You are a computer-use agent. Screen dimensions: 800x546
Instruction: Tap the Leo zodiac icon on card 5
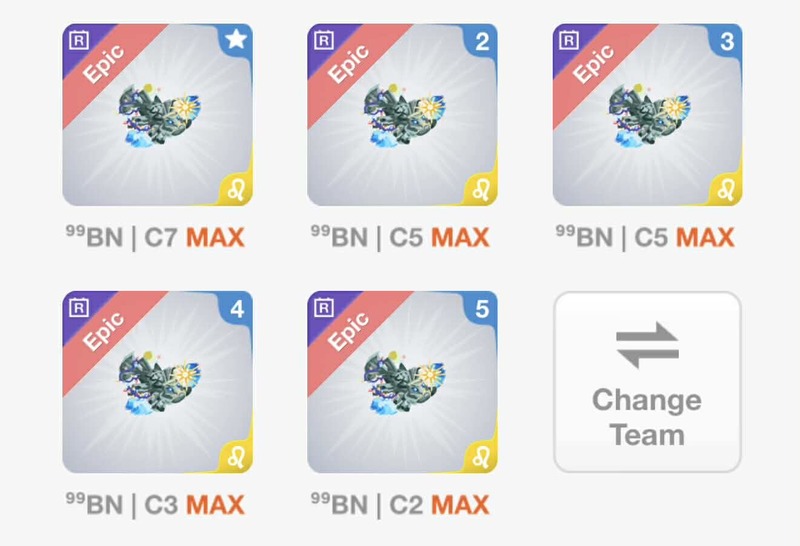(481, 457)
